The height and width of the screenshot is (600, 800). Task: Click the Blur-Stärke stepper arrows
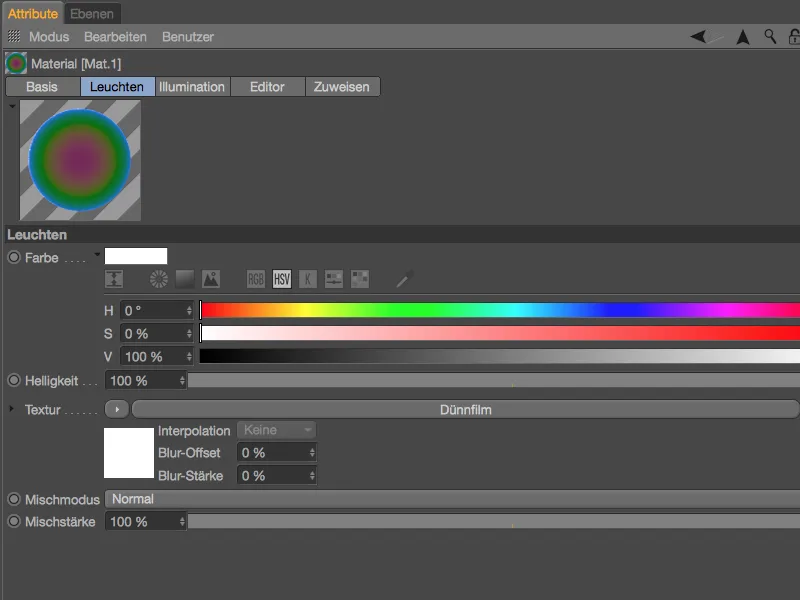312,476
